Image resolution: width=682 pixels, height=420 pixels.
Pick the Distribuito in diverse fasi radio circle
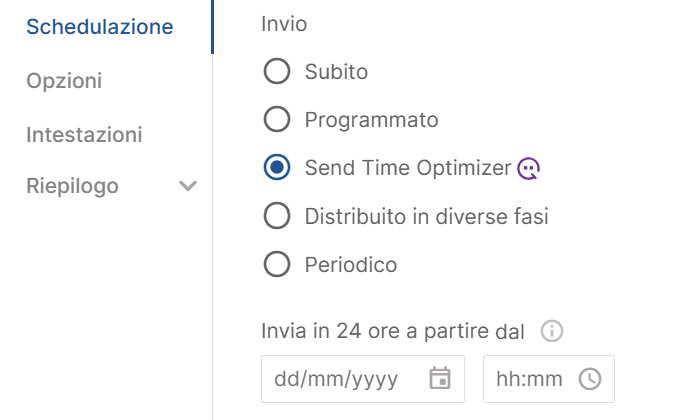coord(277,216)
